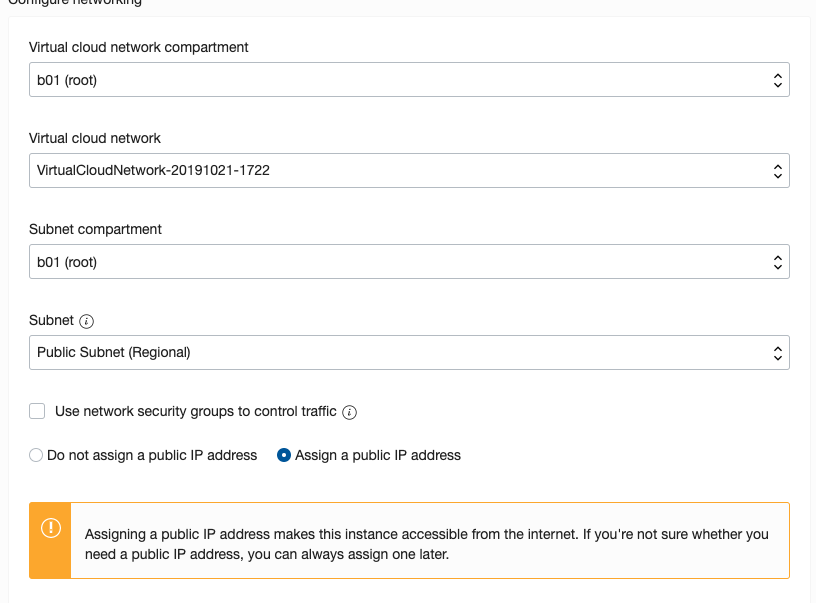Open the VirtualCloudNetwork-20191021-1722 dropdown

coord(409,171)
